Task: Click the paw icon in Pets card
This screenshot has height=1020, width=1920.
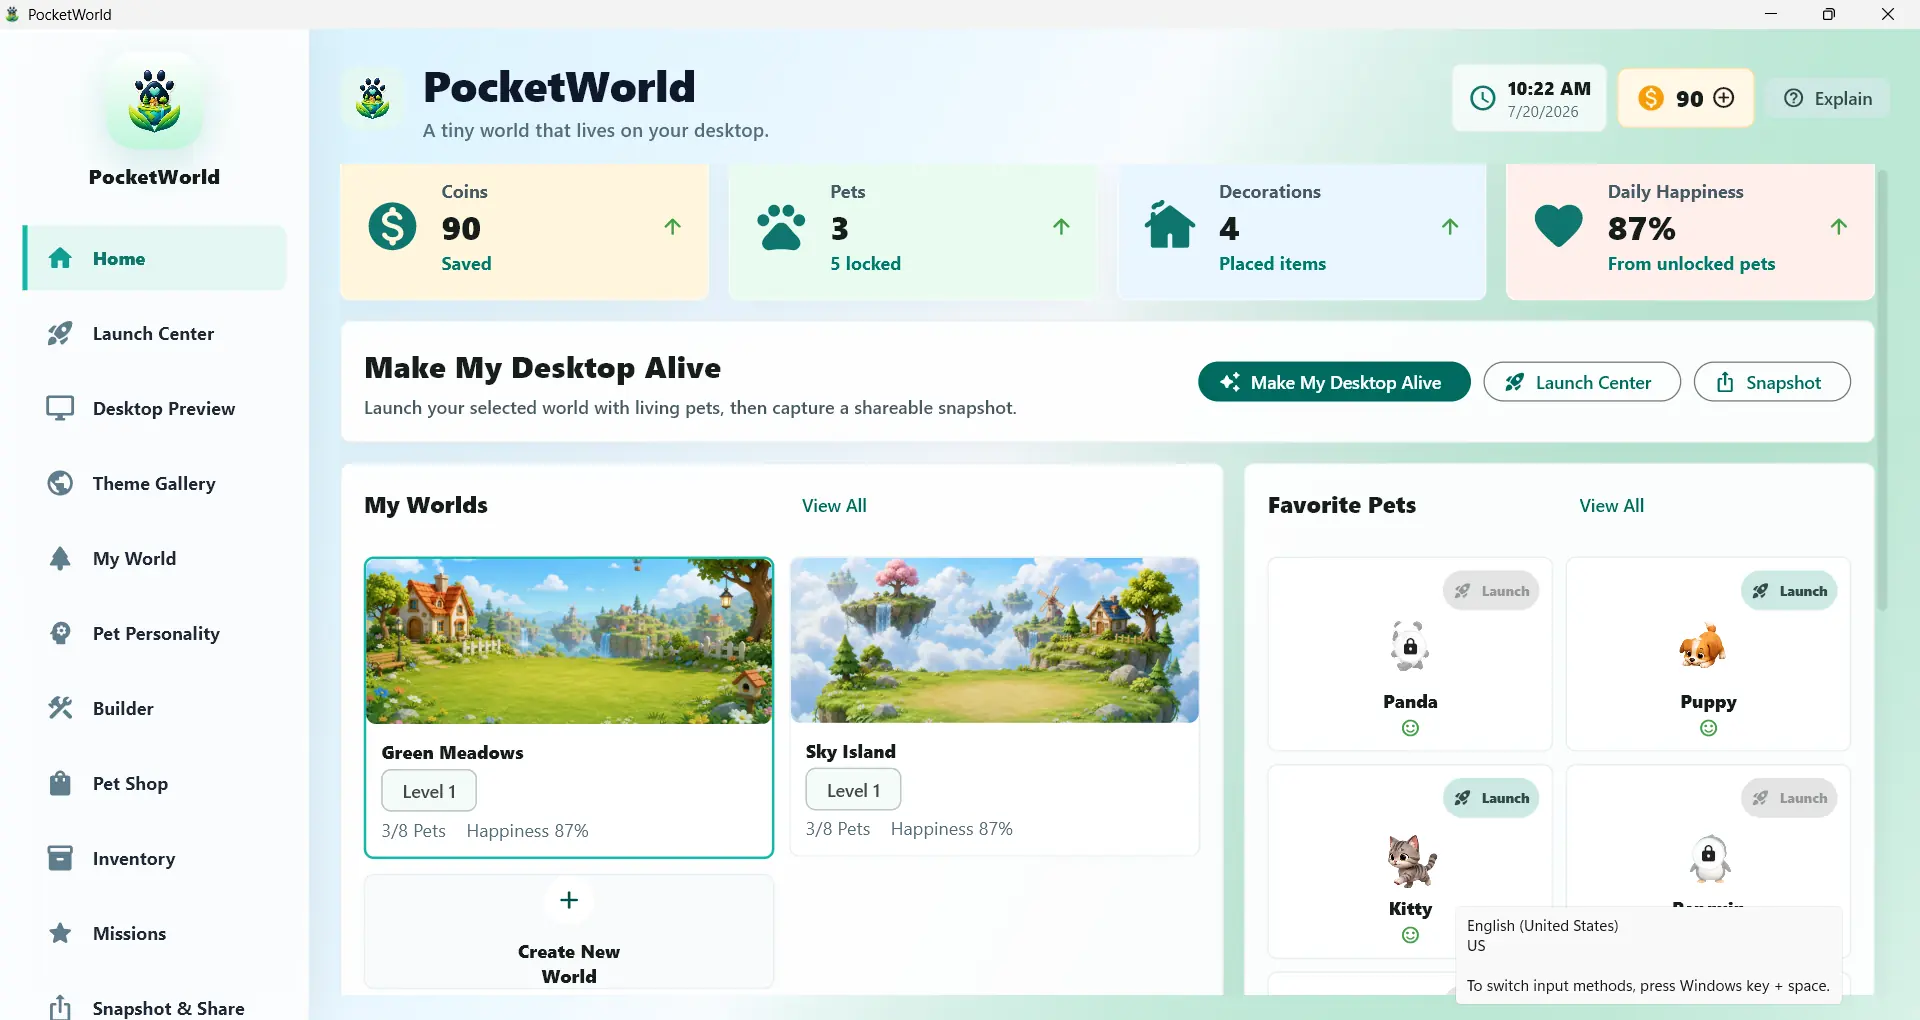Action: (x=781, y=227)
